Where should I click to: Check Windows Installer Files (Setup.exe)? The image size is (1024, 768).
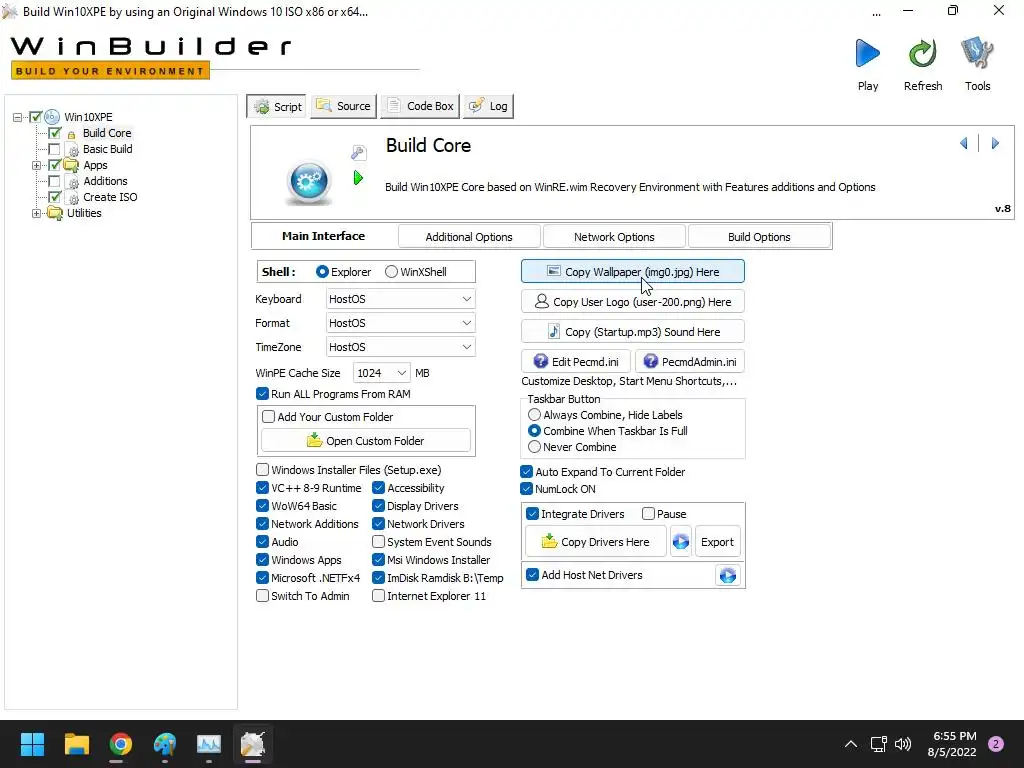tap(263, 470)
